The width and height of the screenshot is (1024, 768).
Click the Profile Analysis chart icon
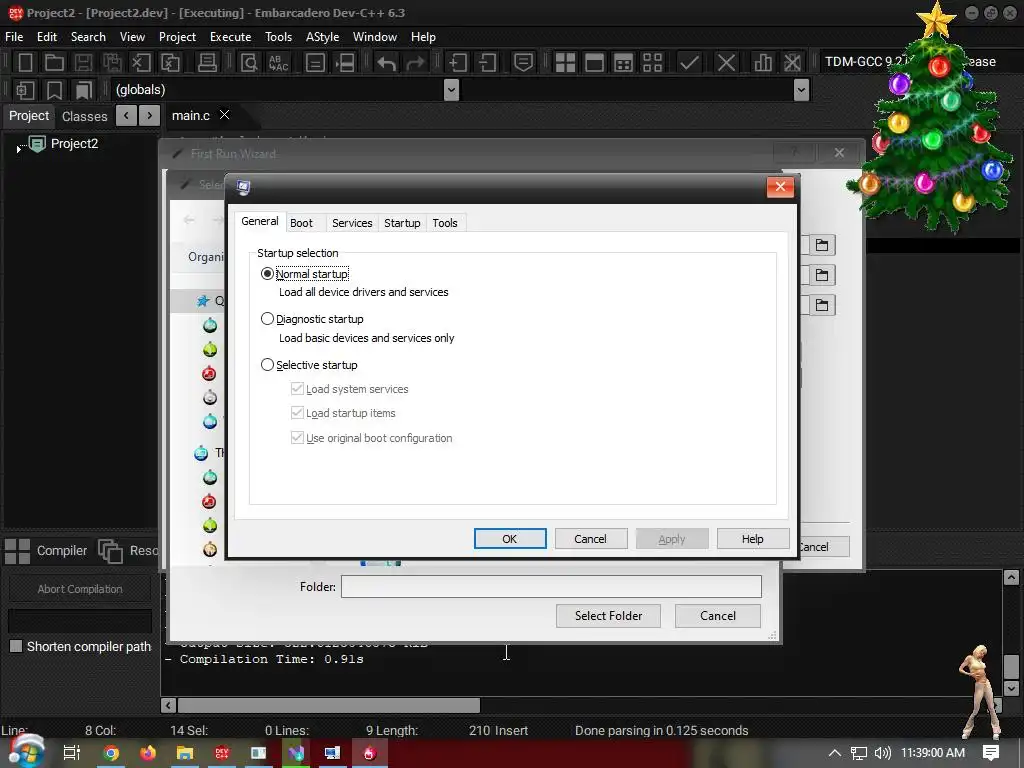(x=763, y=63)
